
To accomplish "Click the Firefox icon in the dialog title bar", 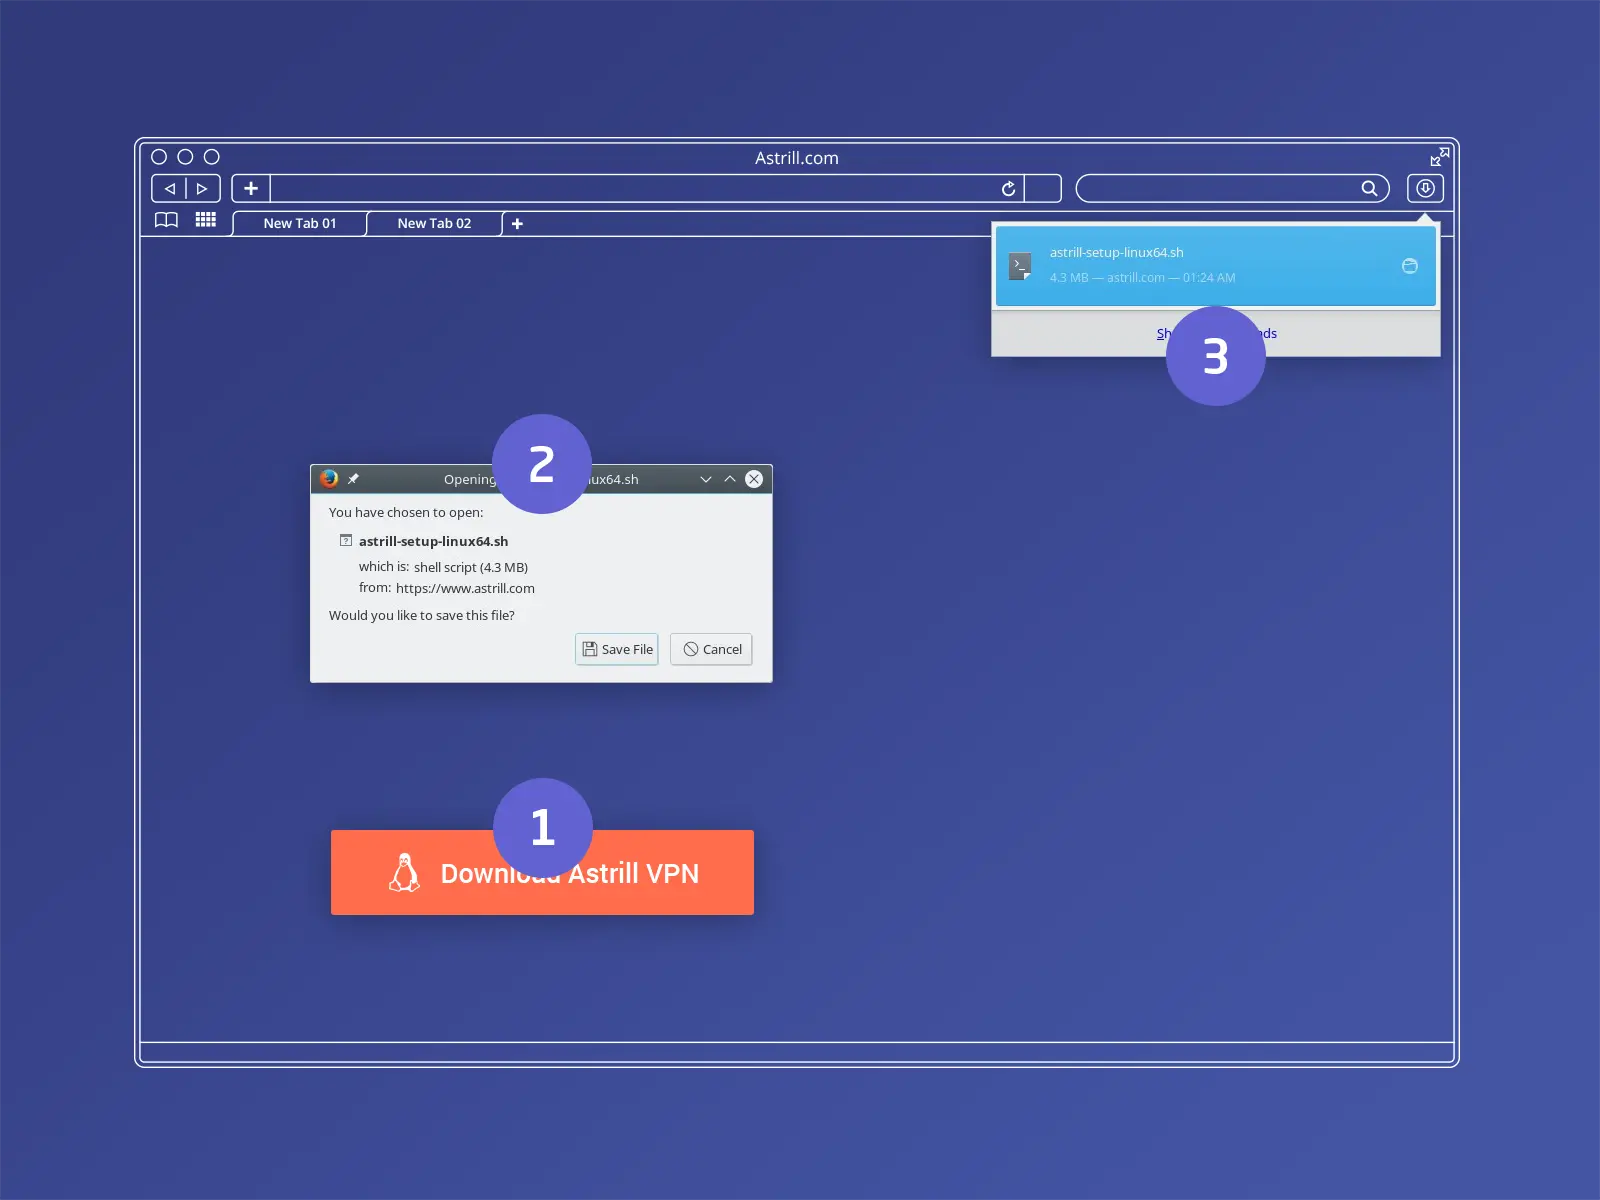I will [329, 479].
